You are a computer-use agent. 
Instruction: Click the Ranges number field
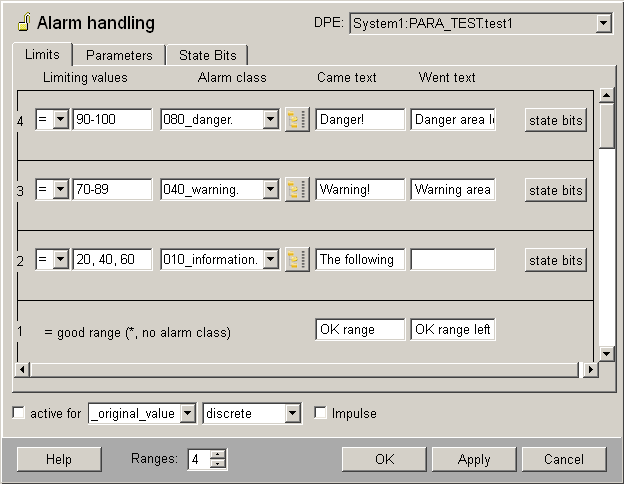coord(200,459)
